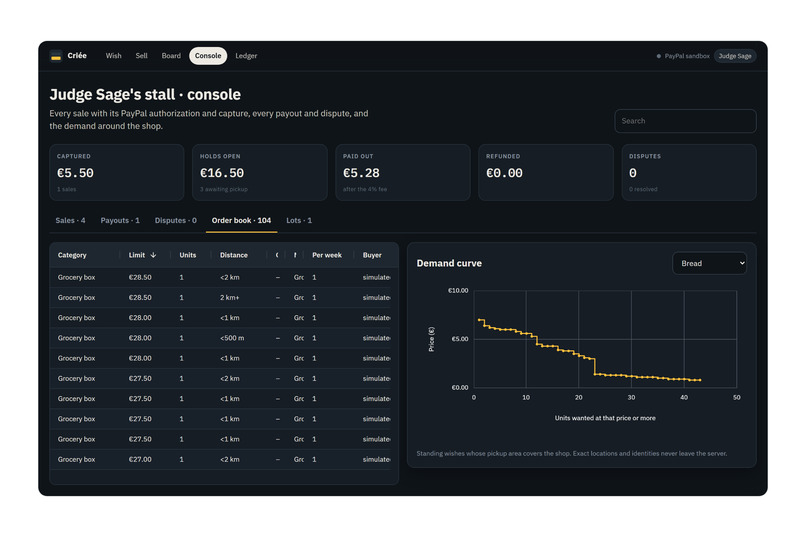Click "Grocery box" in the <500 m row
Viewport: 806px width, 537px height.
coord(76,338)
